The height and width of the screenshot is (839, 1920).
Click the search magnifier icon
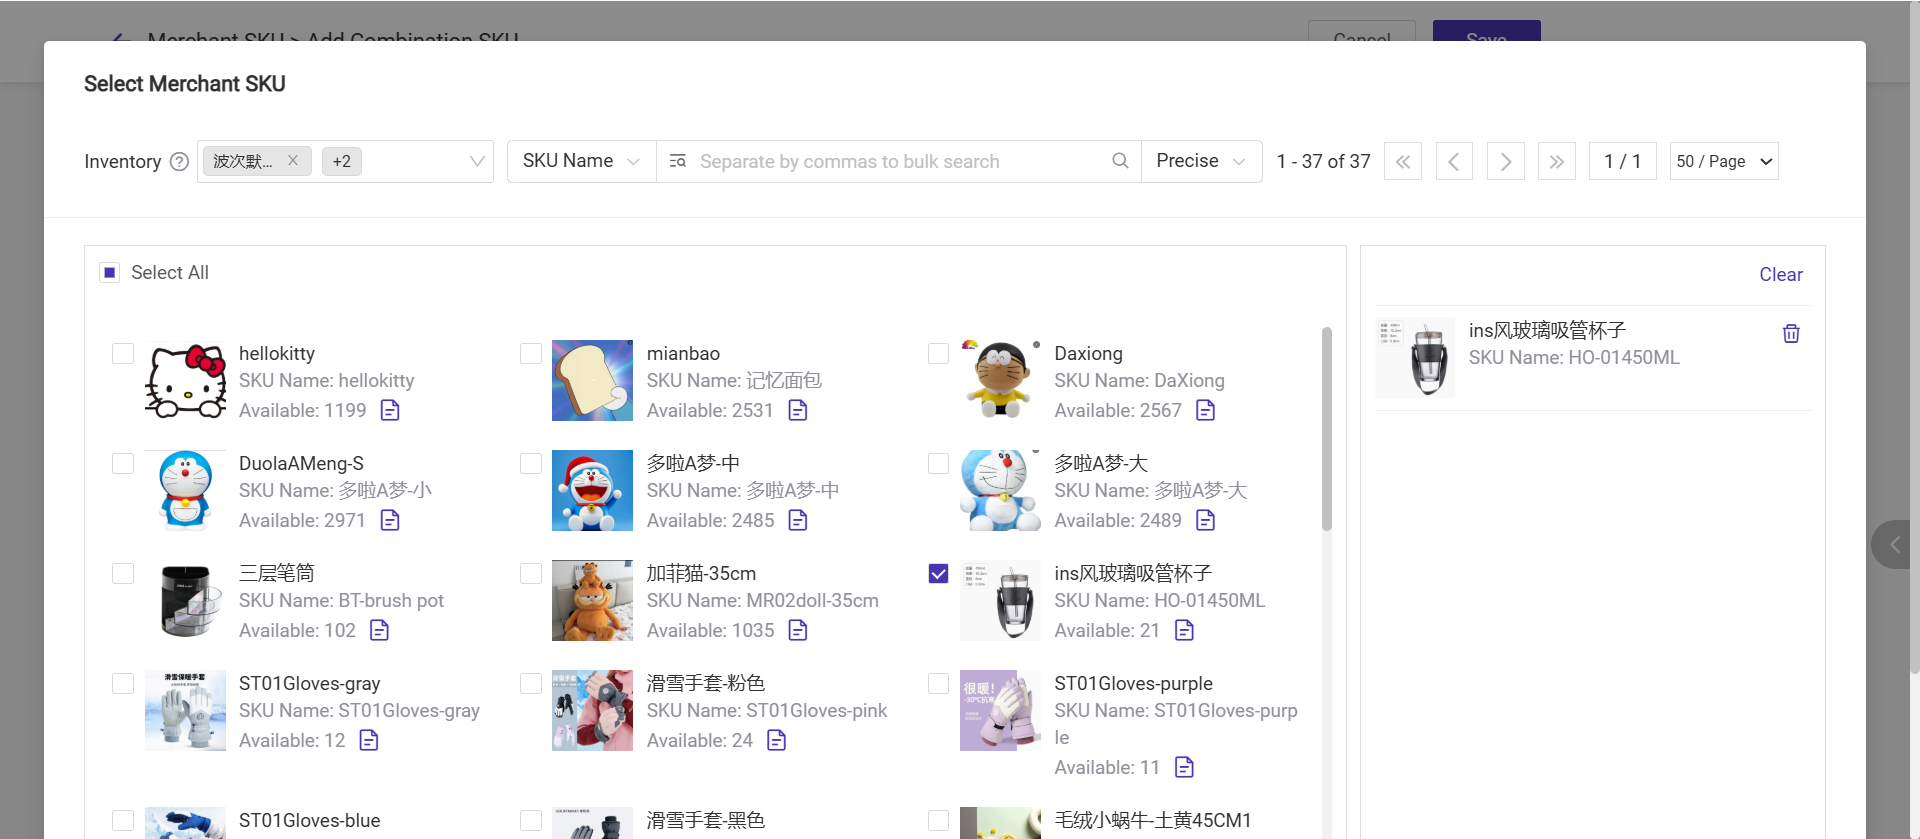point(1120,161)
